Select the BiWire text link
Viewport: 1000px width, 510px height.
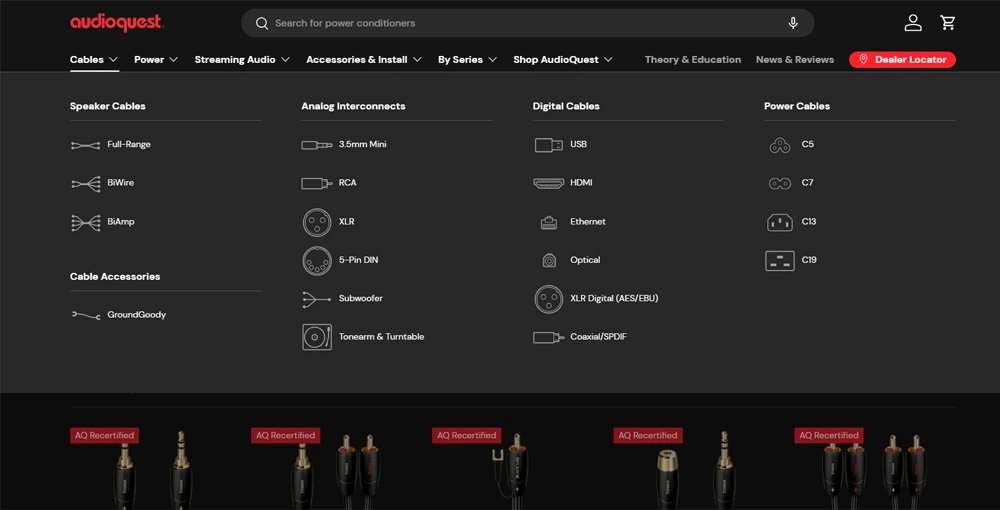pyautogui.click(x=121, y=182)
